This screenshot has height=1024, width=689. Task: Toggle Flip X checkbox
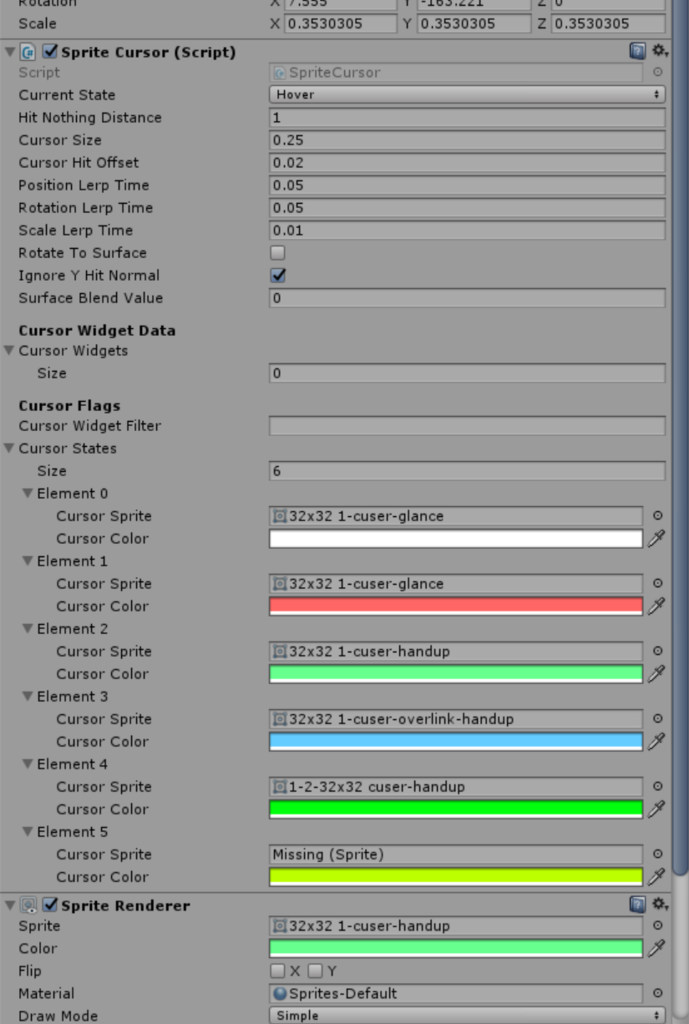point(278,970)
